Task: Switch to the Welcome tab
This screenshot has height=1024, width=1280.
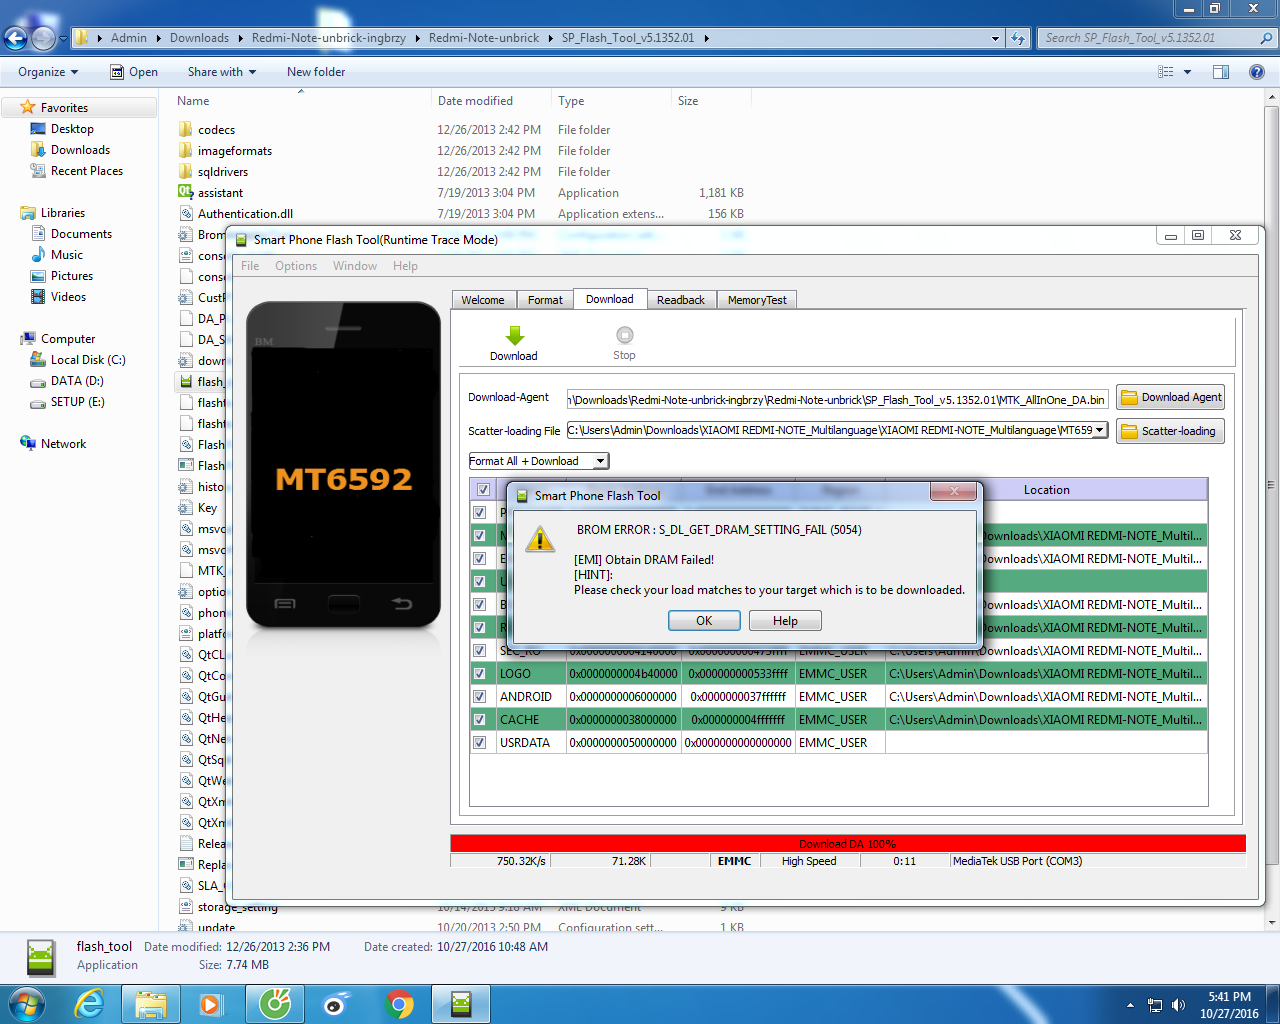Action: (x=483, y=300)
